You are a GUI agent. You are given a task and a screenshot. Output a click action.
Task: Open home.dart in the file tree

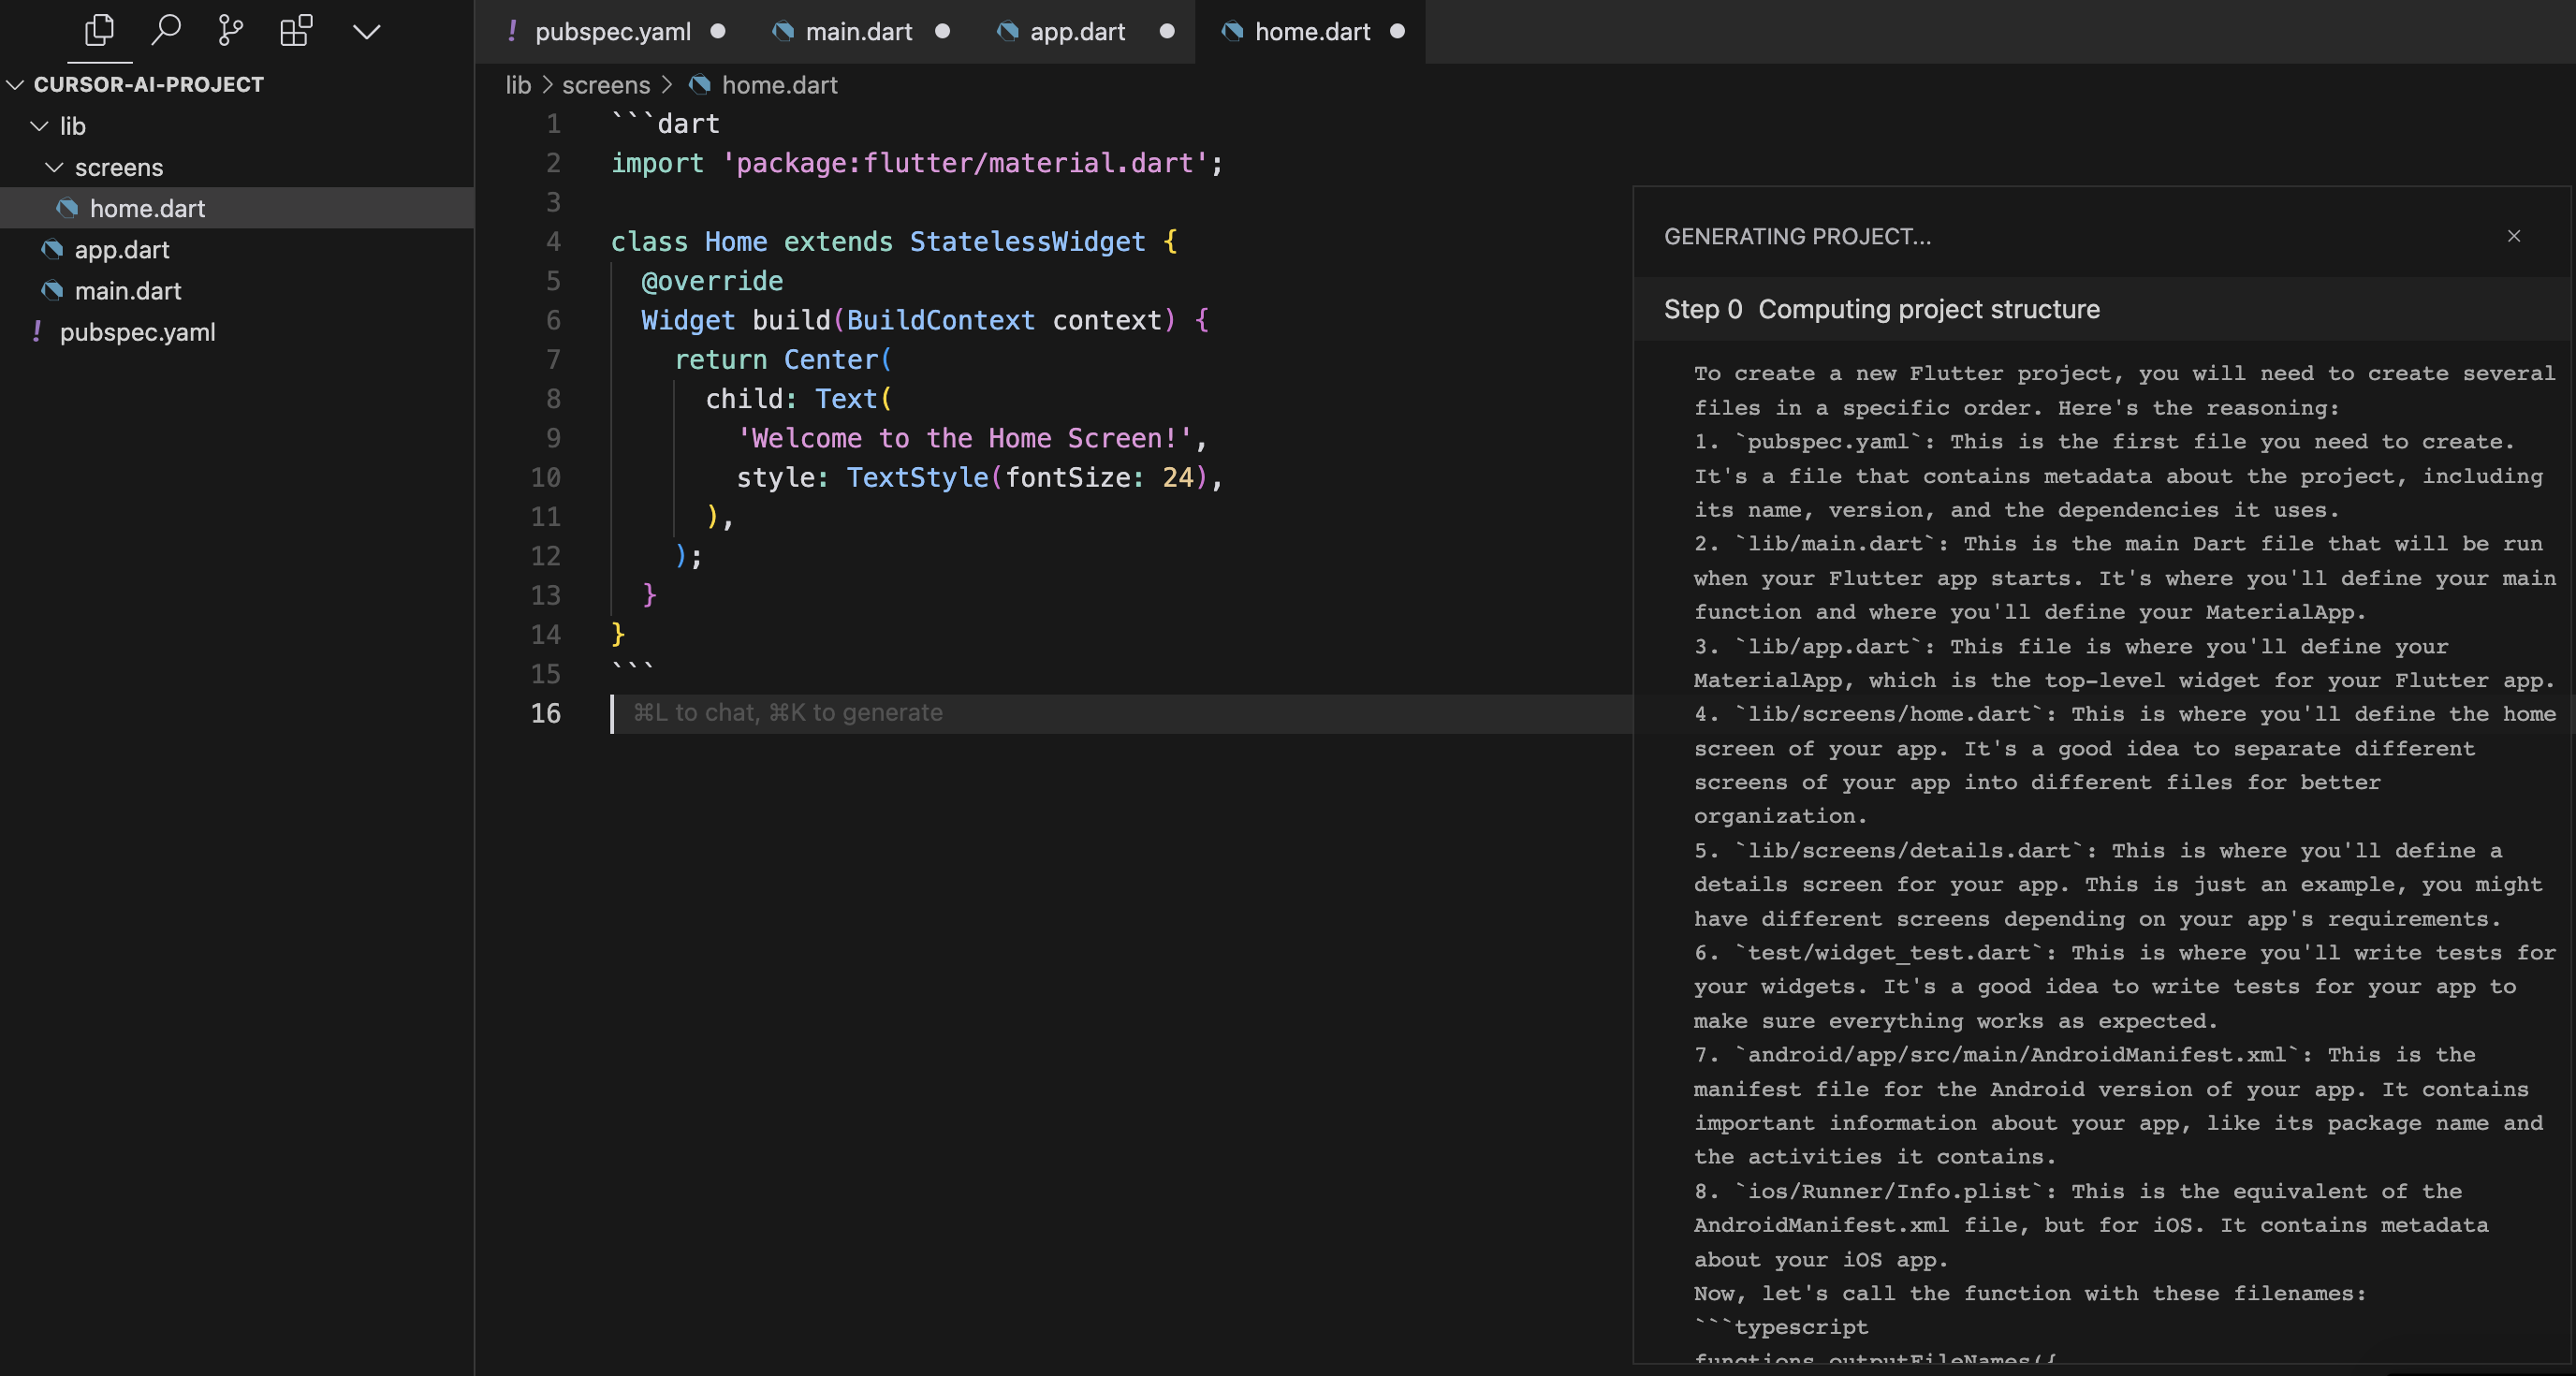pyautogui.click(x=237, y=208)
